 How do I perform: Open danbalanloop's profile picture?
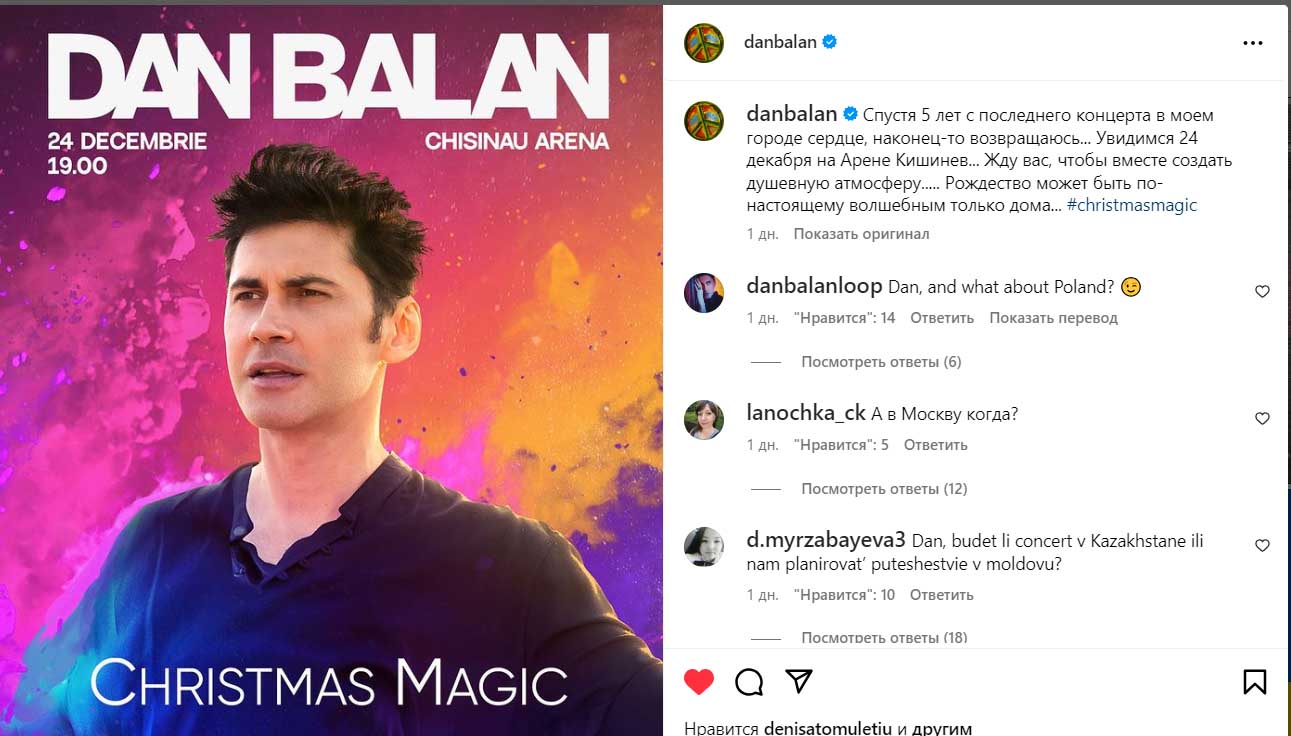coord(704,293)
